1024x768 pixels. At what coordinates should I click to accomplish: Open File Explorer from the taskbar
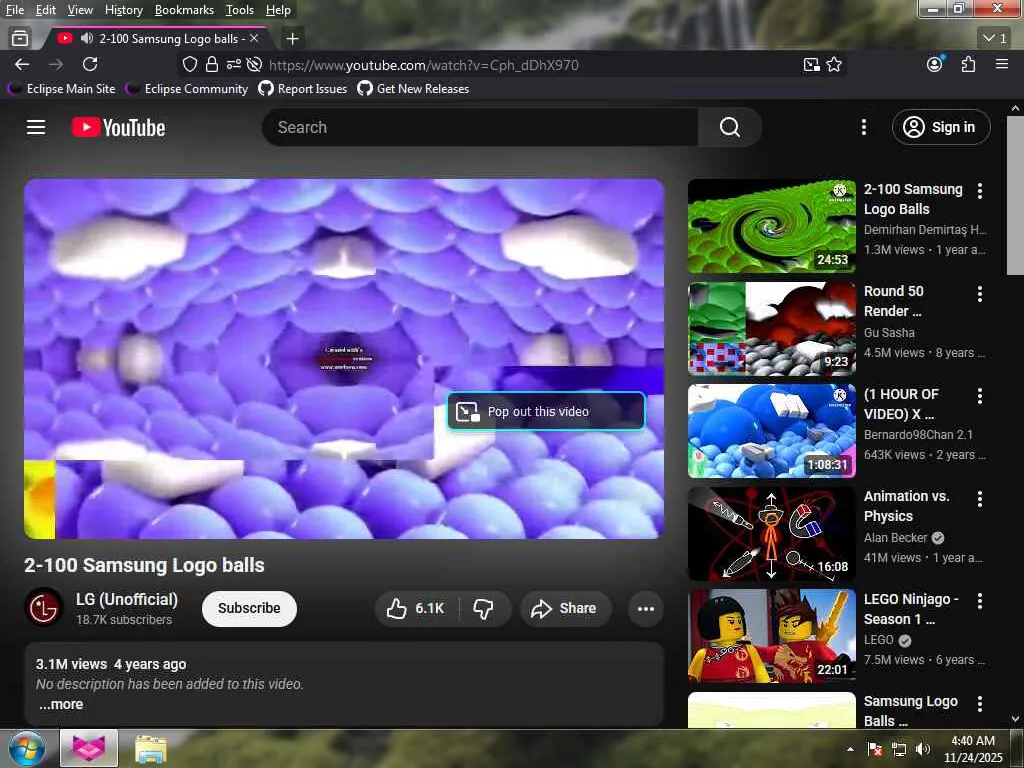[151, 749]
